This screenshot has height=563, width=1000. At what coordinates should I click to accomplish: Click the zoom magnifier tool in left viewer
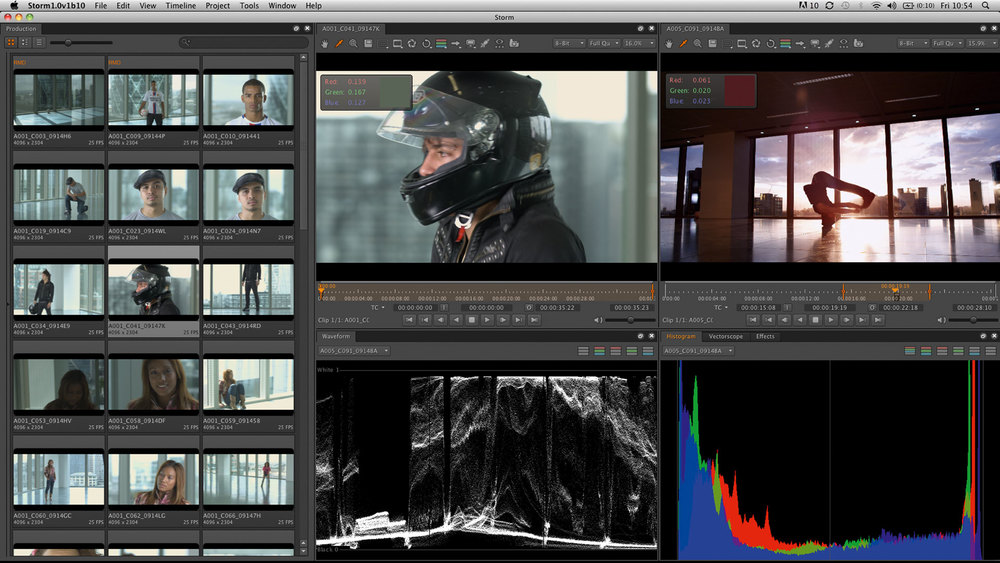pyautogui.click(x=354, y=44)
